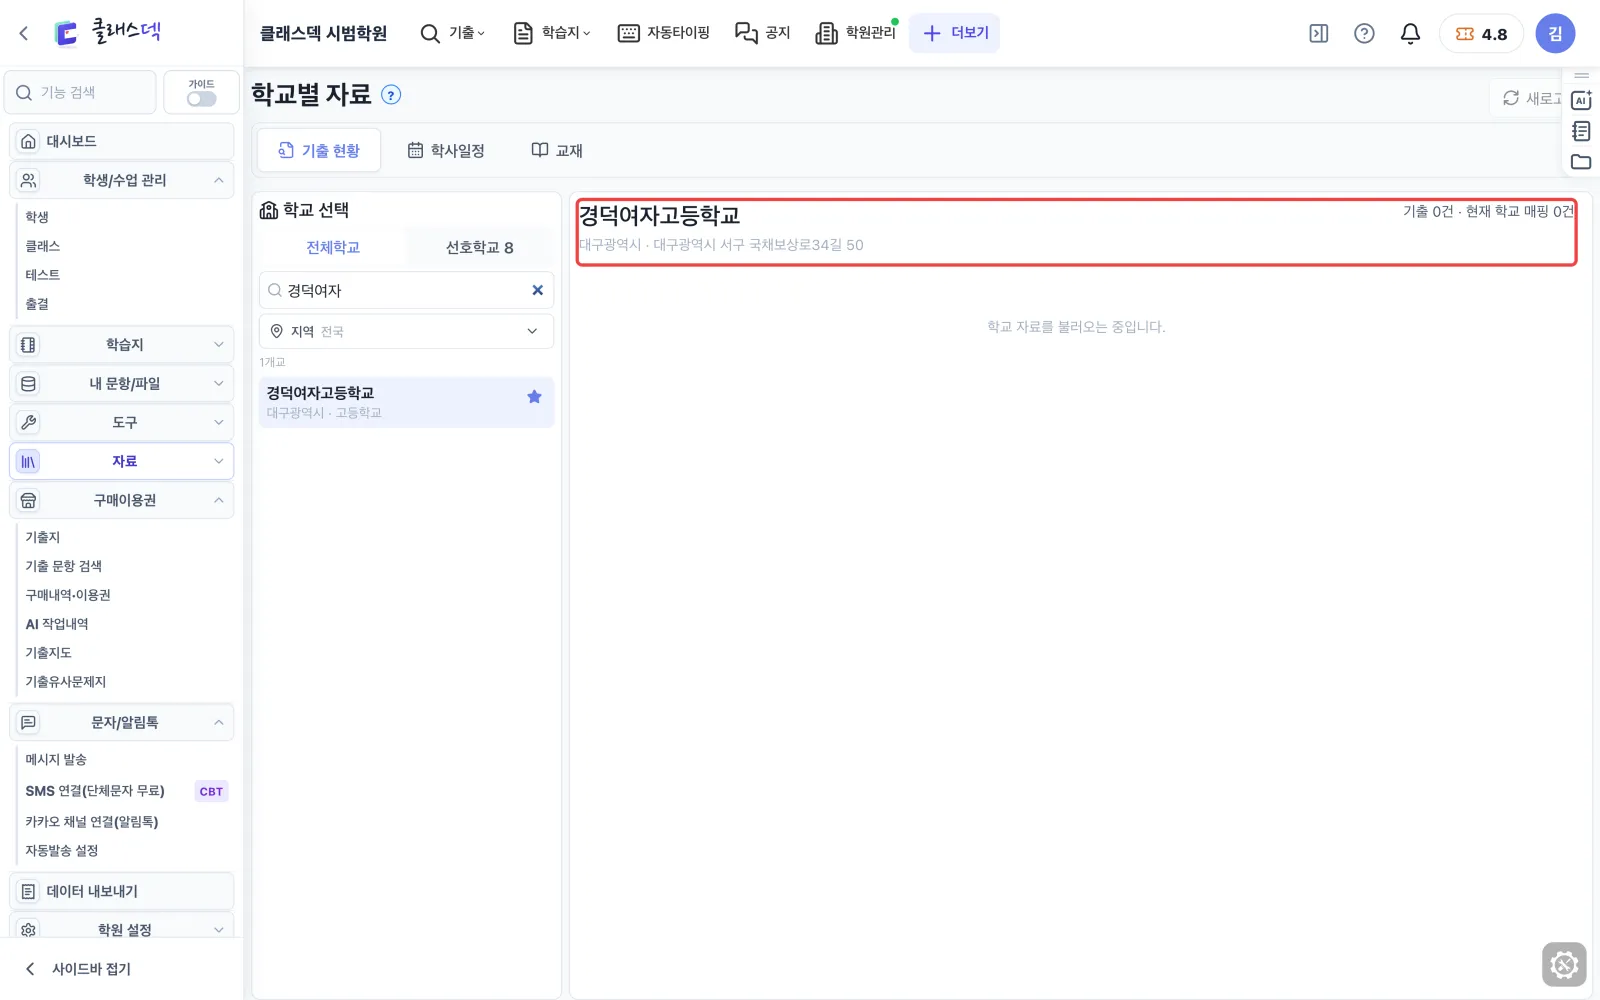Open SMS 연결(단체문자 무료) in sidebar
The image size is (1600, 1000).
click(95, 791)
